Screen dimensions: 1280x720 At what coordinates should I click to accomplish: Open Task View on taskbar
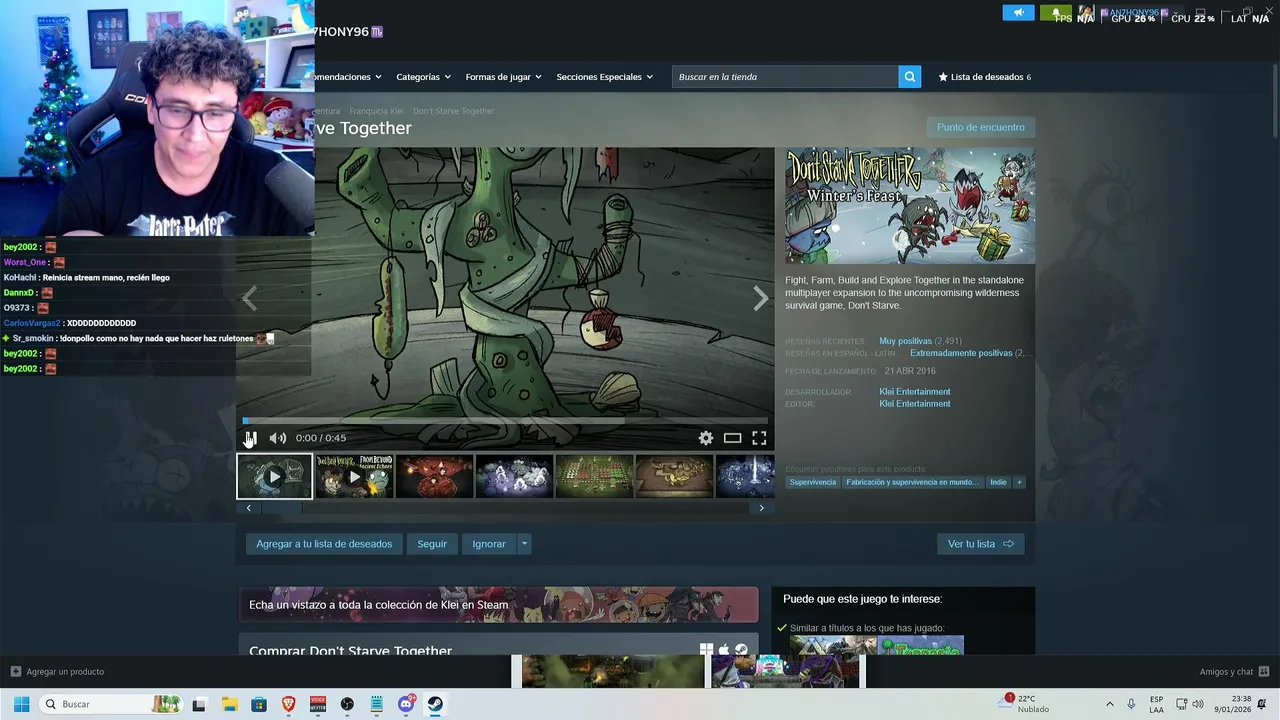199,704
